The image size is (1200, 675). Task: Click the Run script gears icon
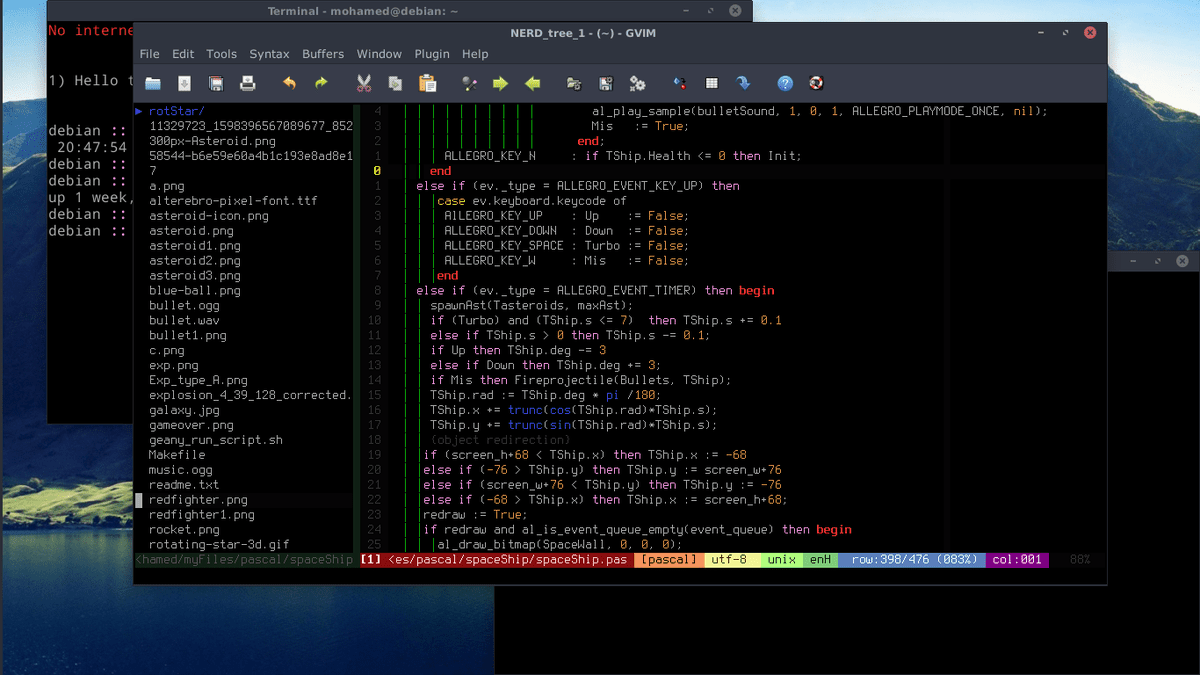click(637, 83)
